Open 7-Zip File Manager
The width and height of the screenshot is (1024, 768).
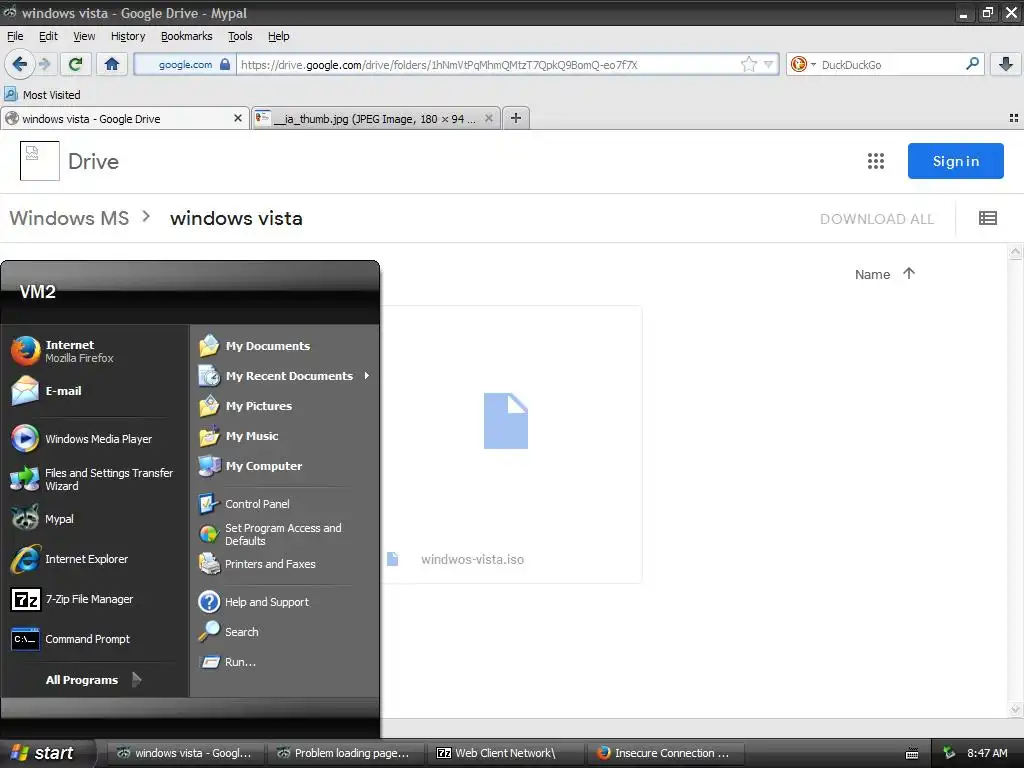96,599
